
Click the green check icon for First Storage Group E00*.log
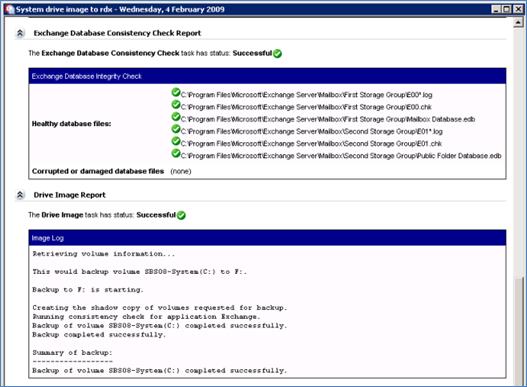(176, 92)
